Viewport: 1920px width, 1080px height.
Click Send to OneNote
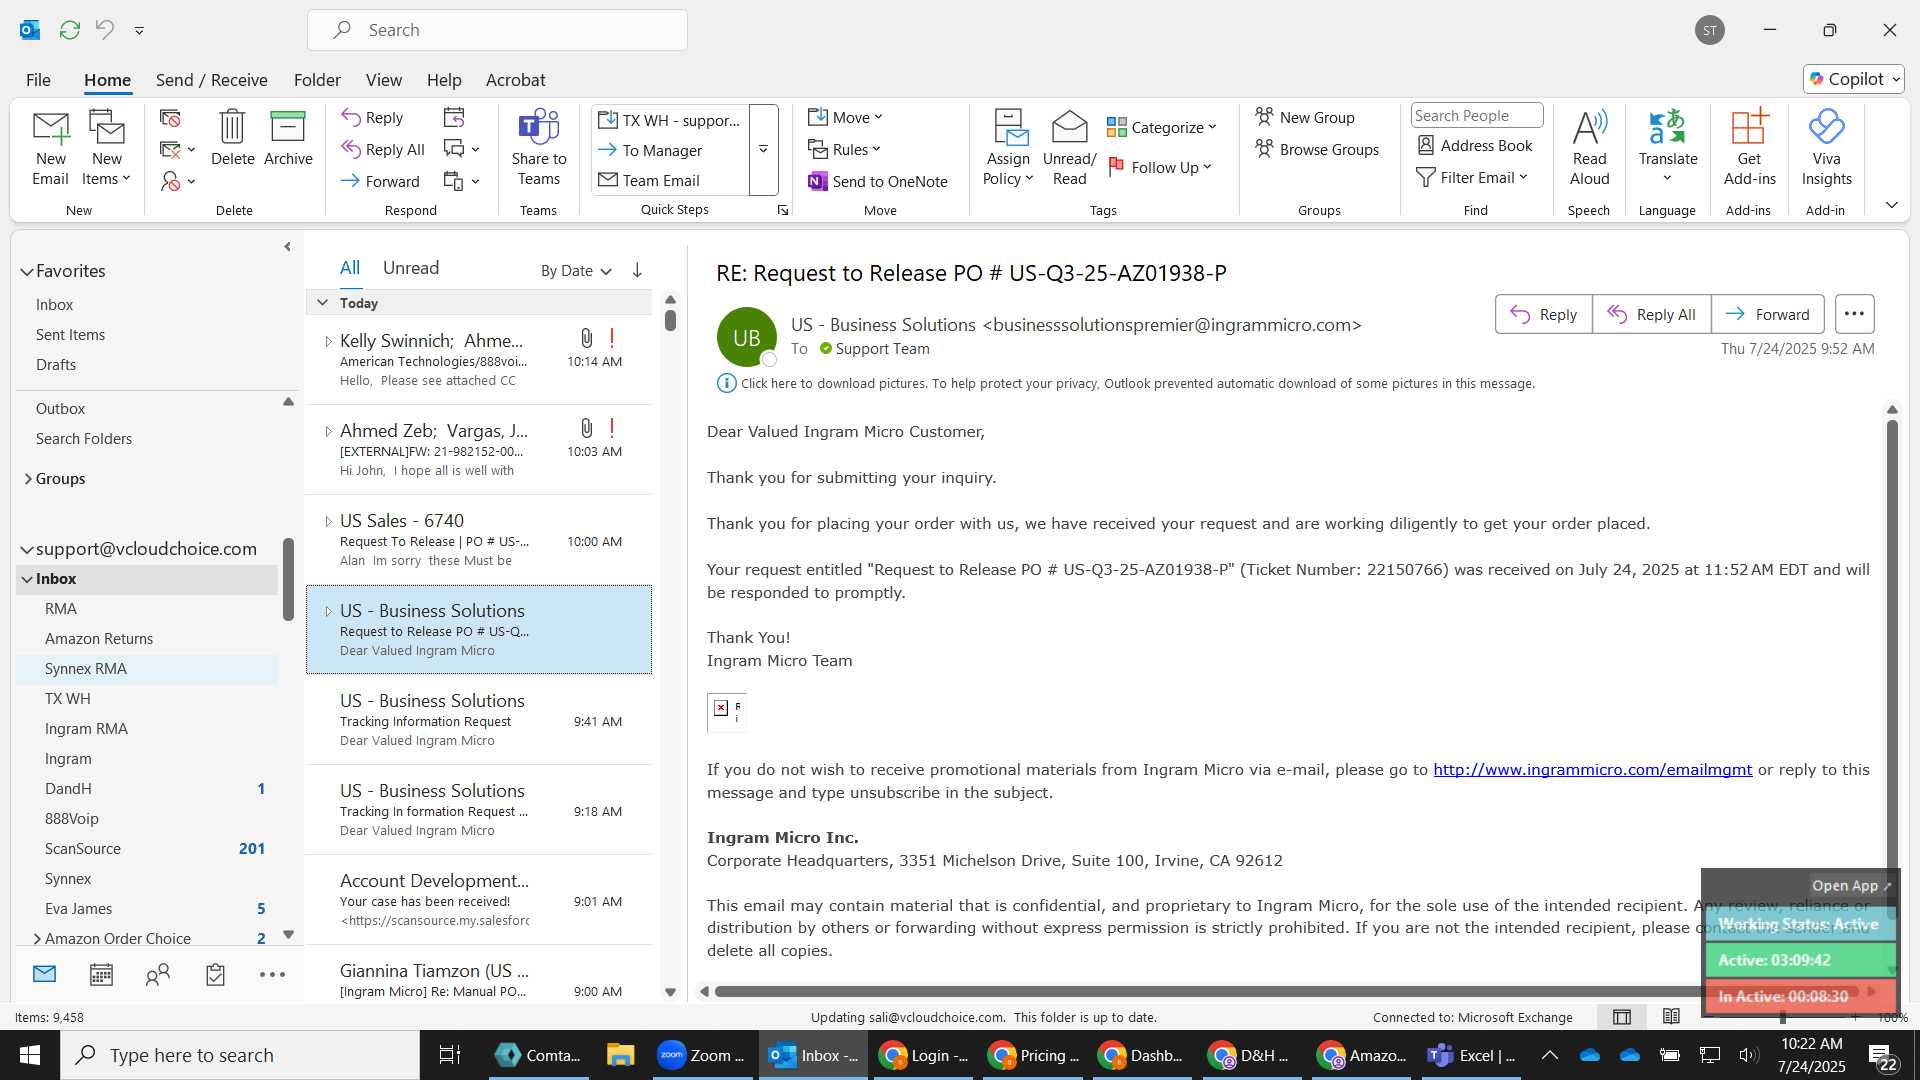point(877,181)
